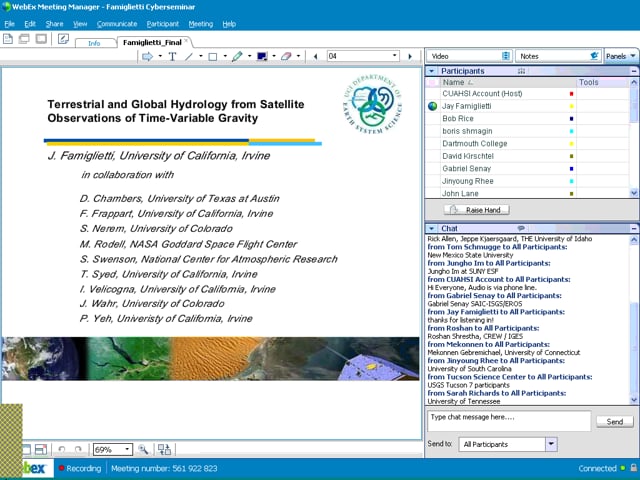This screenshot has width=640, height=480.
Task: Click the full-screen display icon in toolbar
Action: (x=41, y=39)
